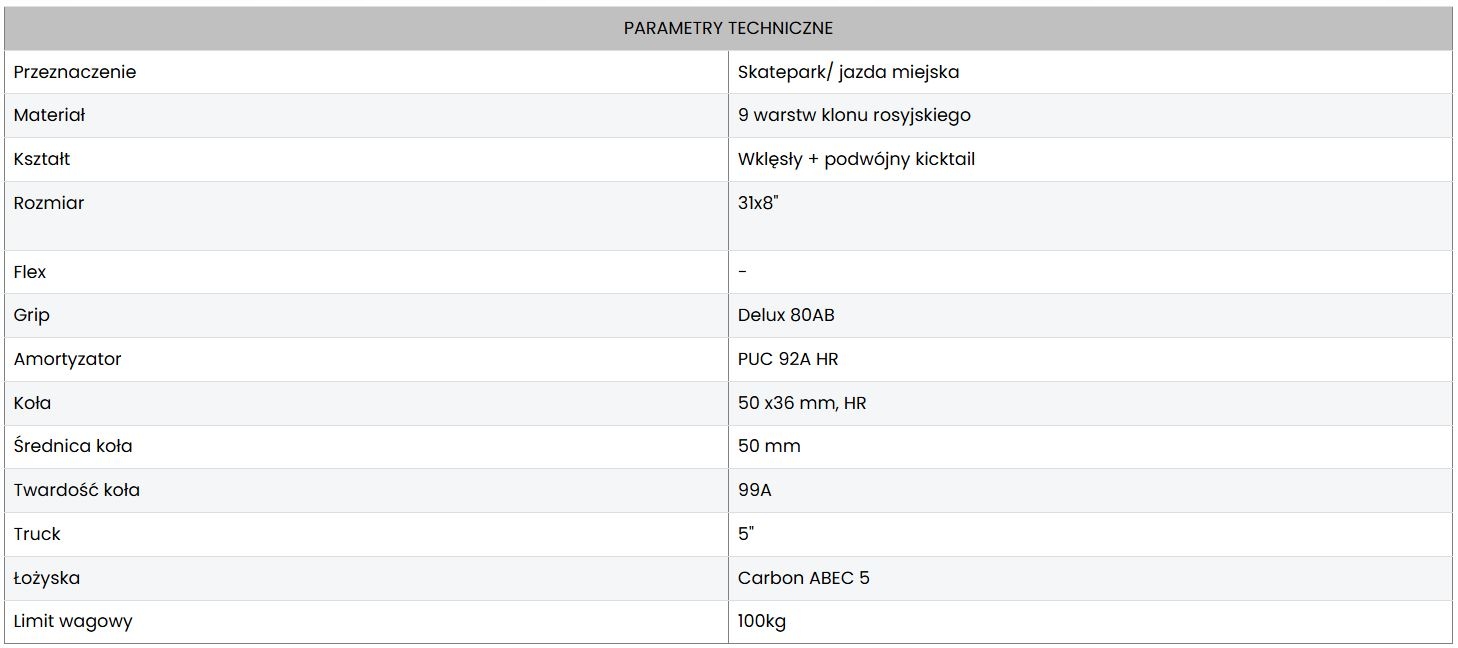This screenshot has height=648, width=1458.
Task: Click the Skatepark/ jazda miejska value
Action: (x=848, y=72)
